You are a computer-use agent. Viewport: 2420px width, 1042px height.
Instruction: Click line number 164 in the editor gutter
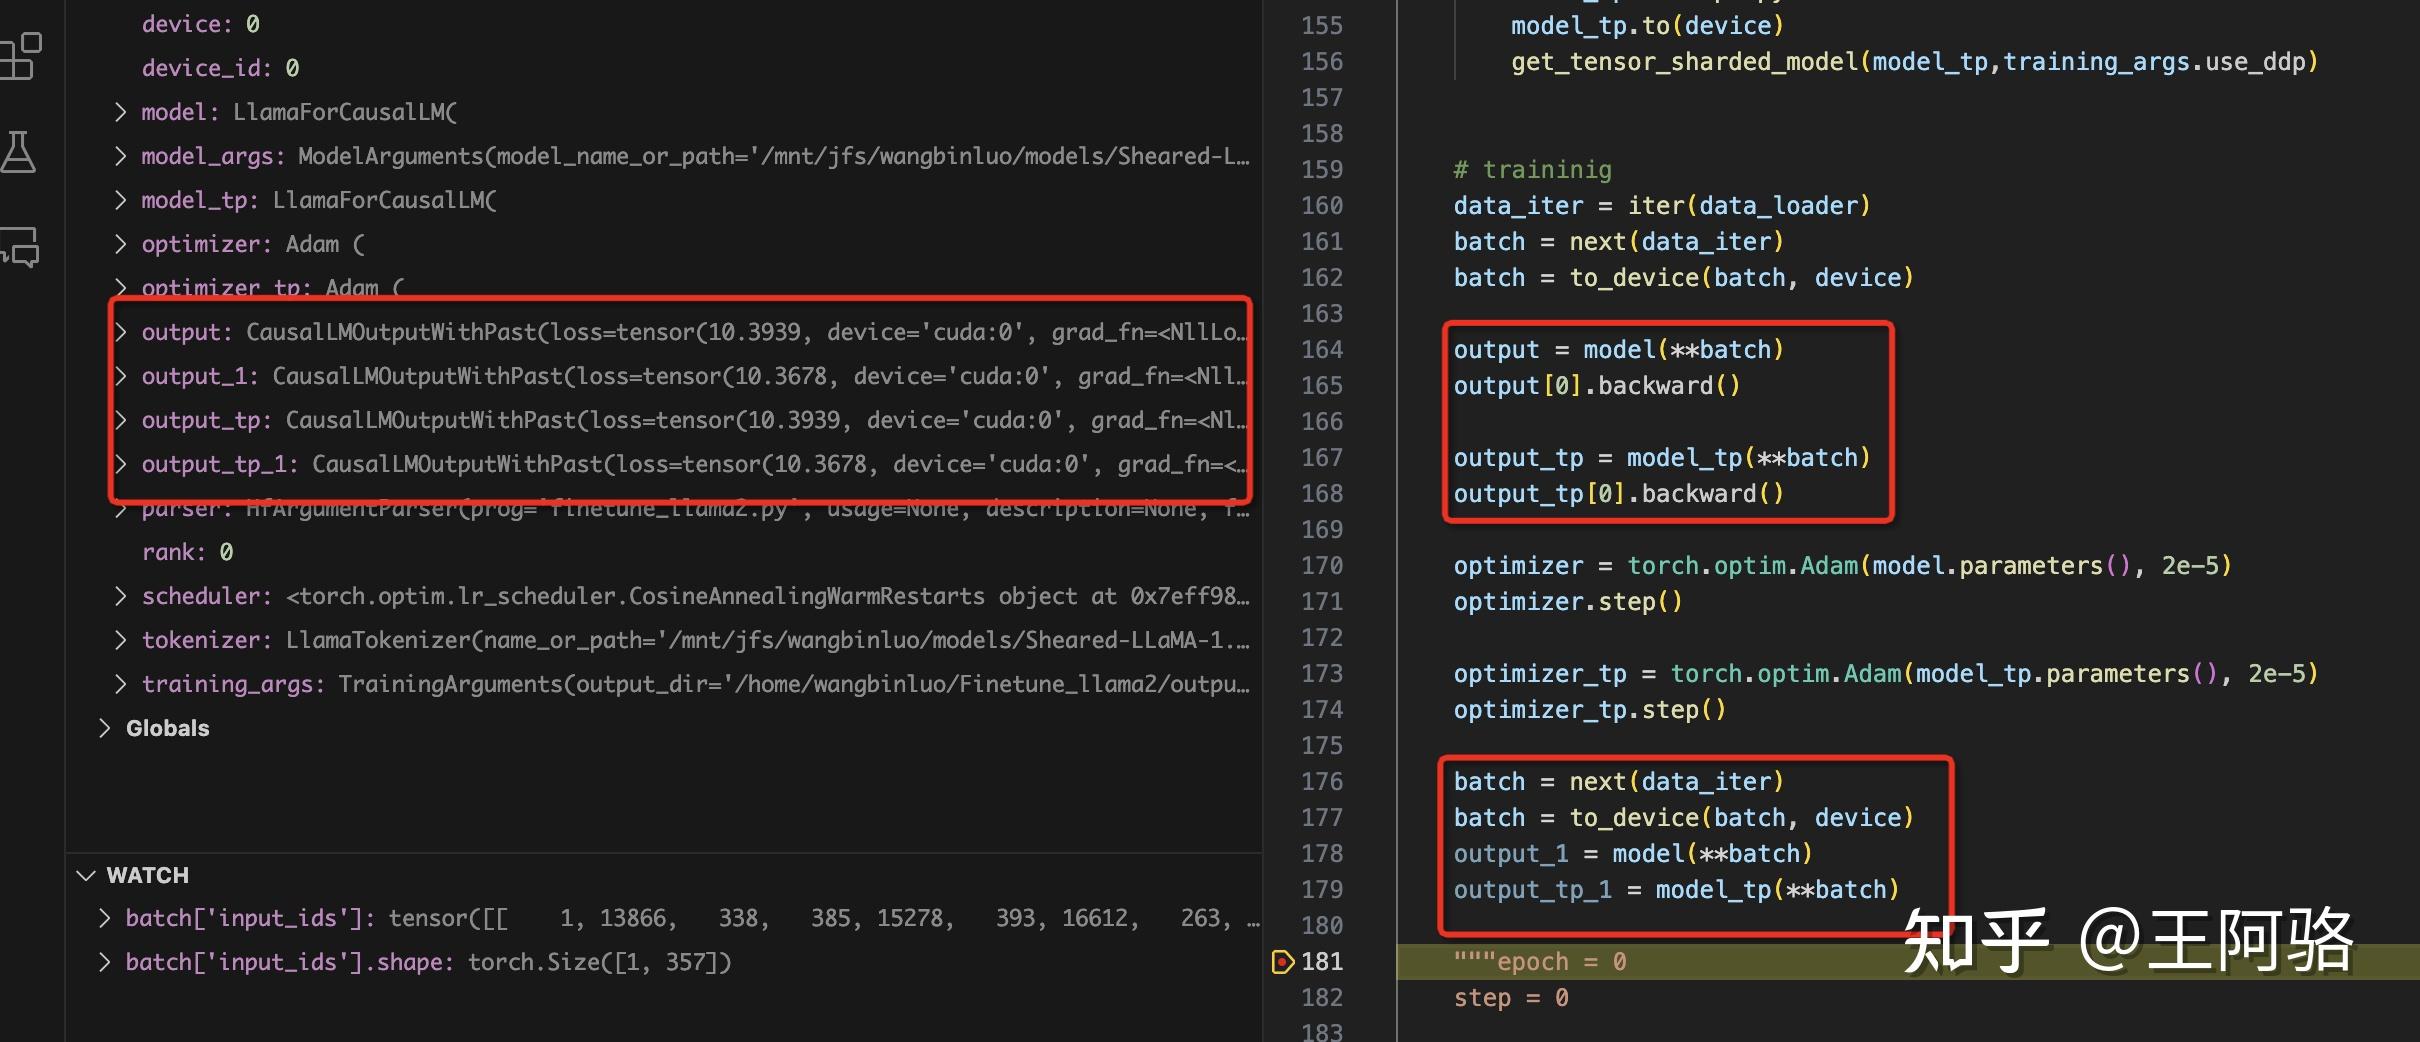[1321, 349]
